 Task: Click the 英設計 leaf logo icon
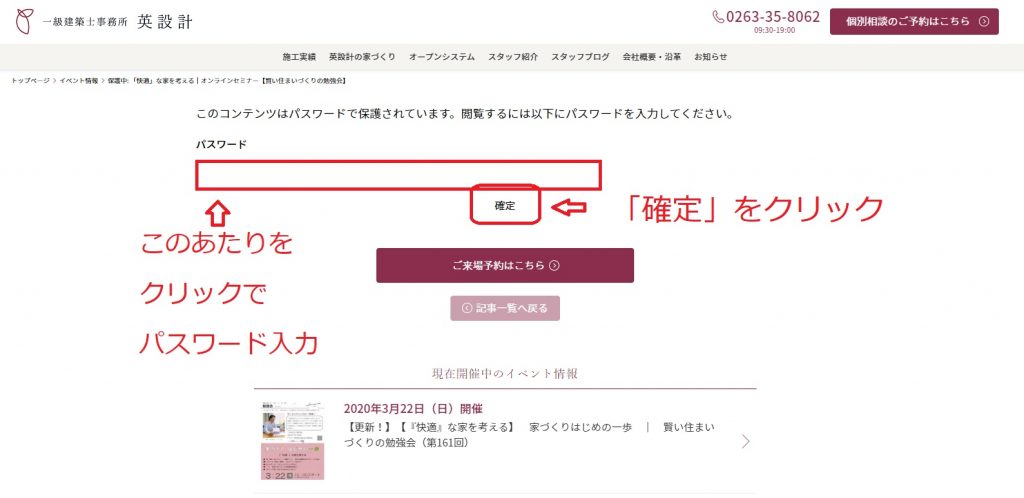pos(24,22)
